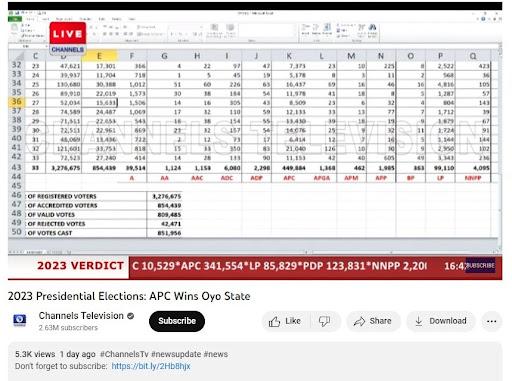Subscribe using the black Subscribe button
Screen dimensions: 512x381
coord(177,321)
